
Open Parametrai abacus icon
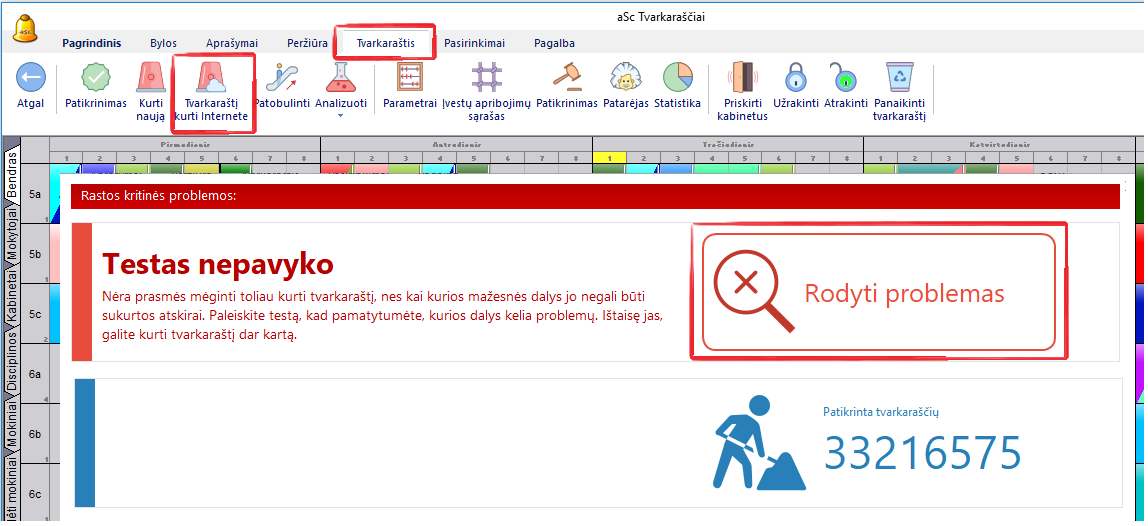click(x=410, y=77)
